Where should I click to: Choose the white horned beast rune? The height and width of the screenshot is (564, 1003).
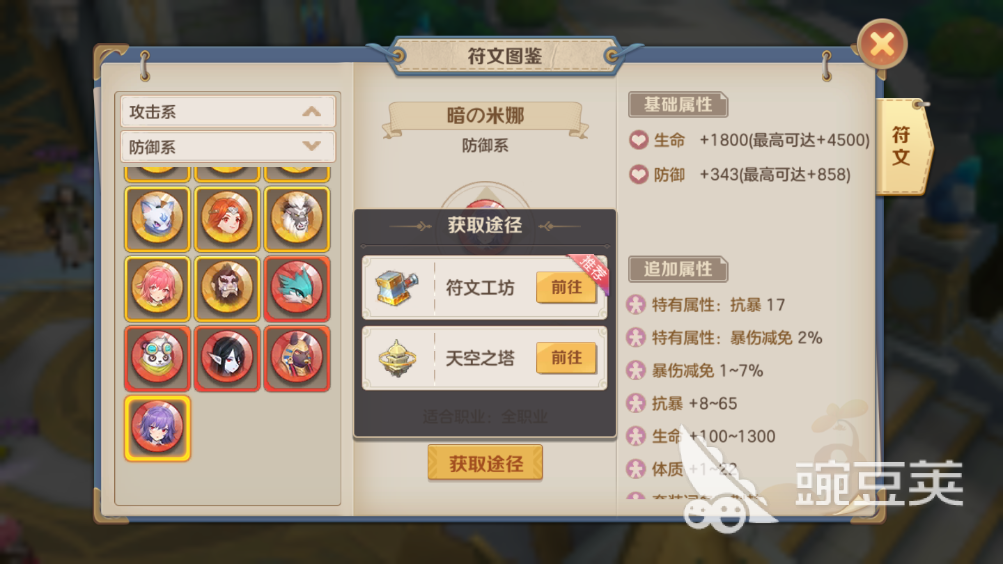pos(297,219)
